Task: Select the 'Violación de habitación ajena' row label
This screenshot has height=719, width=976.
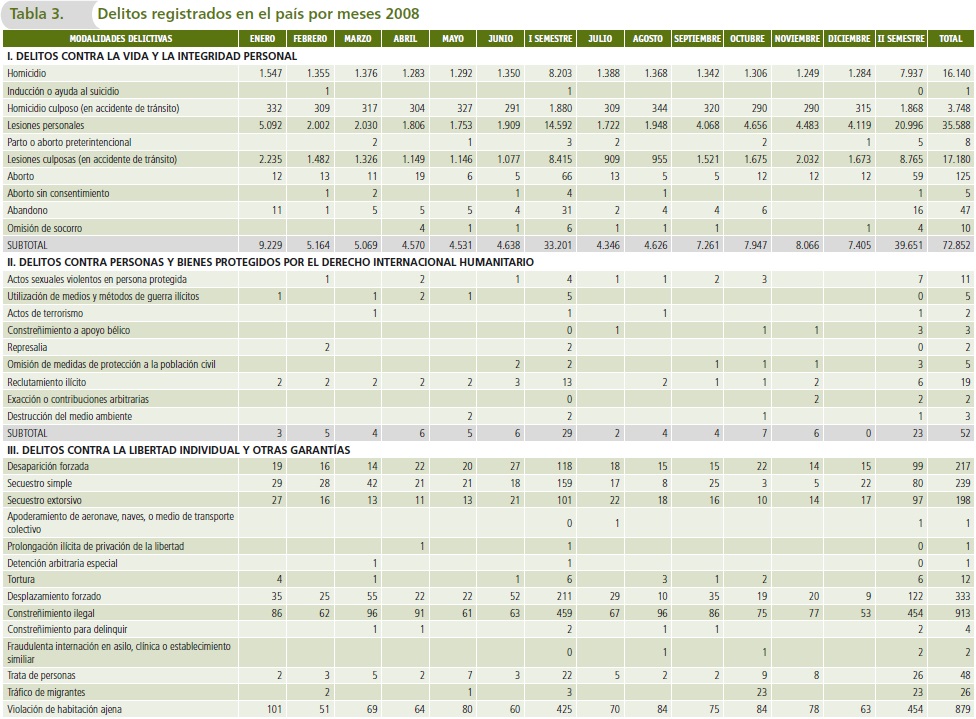Action: 64,710
